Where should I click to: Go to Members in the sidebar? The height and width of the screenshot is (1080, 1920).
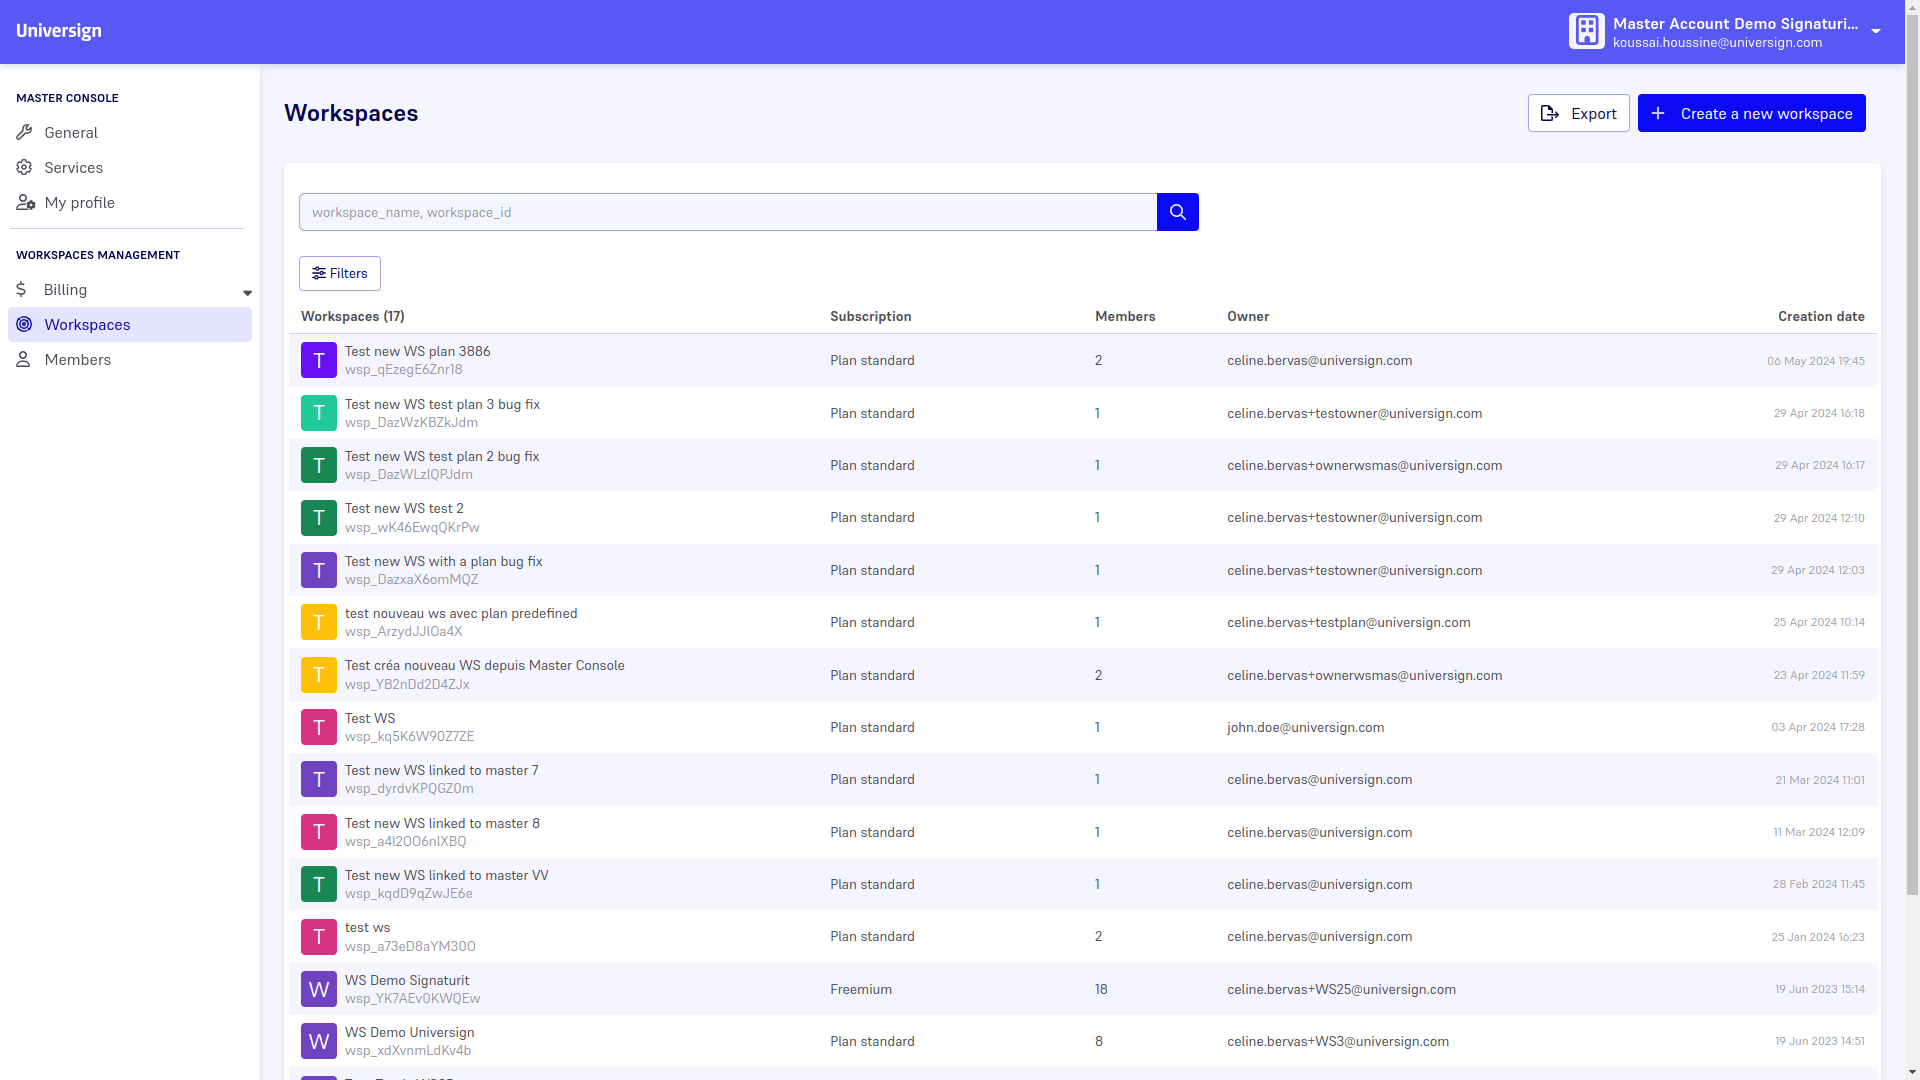(77, 359)
